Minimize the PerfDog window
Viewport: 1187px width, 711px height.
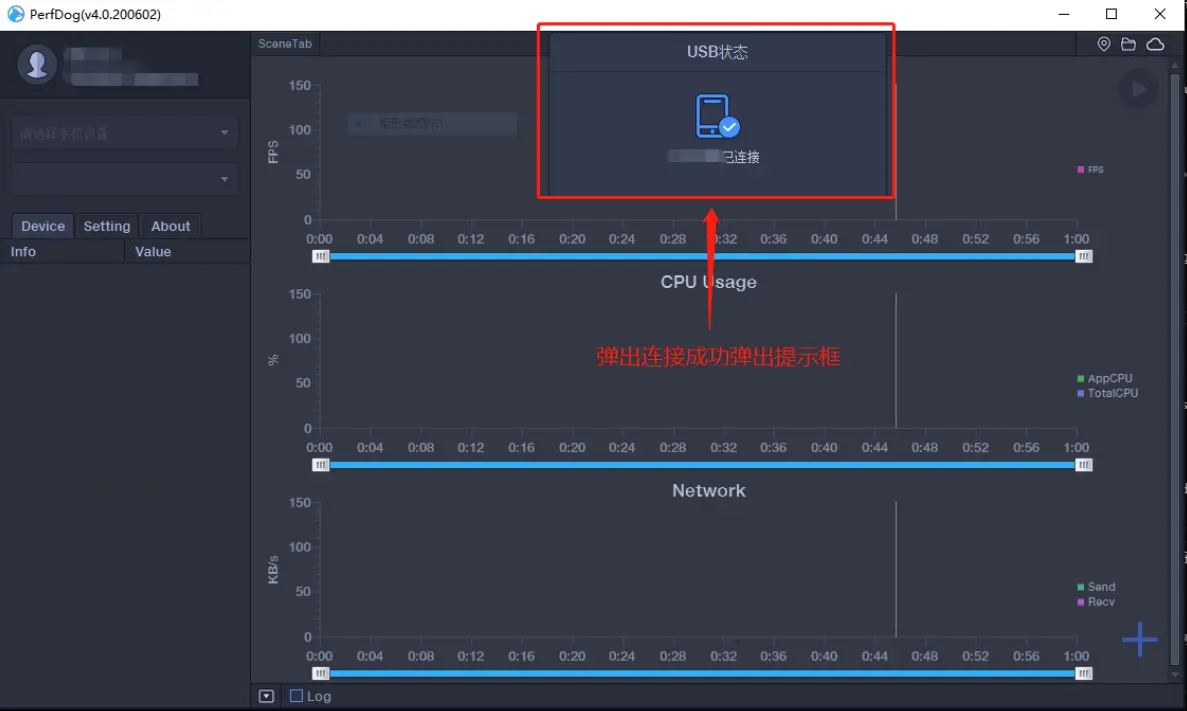(1064, 14)
